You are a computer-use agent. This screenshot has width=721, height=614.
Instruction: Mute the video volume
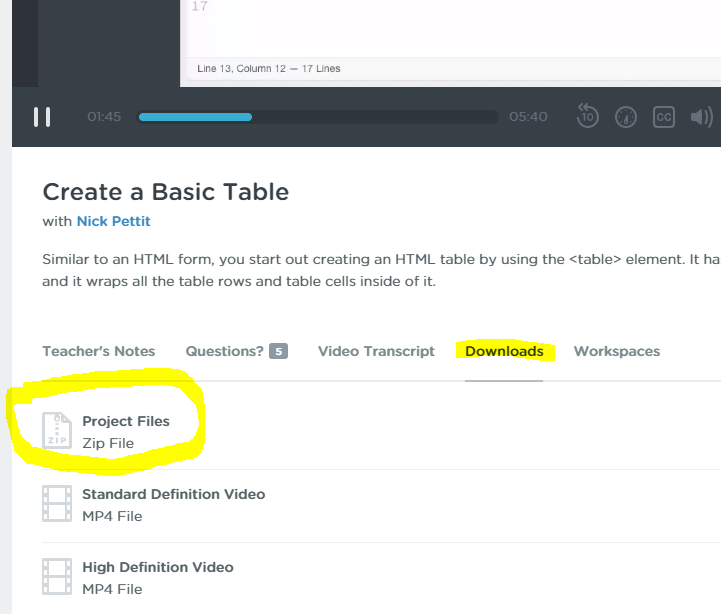pyautogui.click(x=700, y=117)
